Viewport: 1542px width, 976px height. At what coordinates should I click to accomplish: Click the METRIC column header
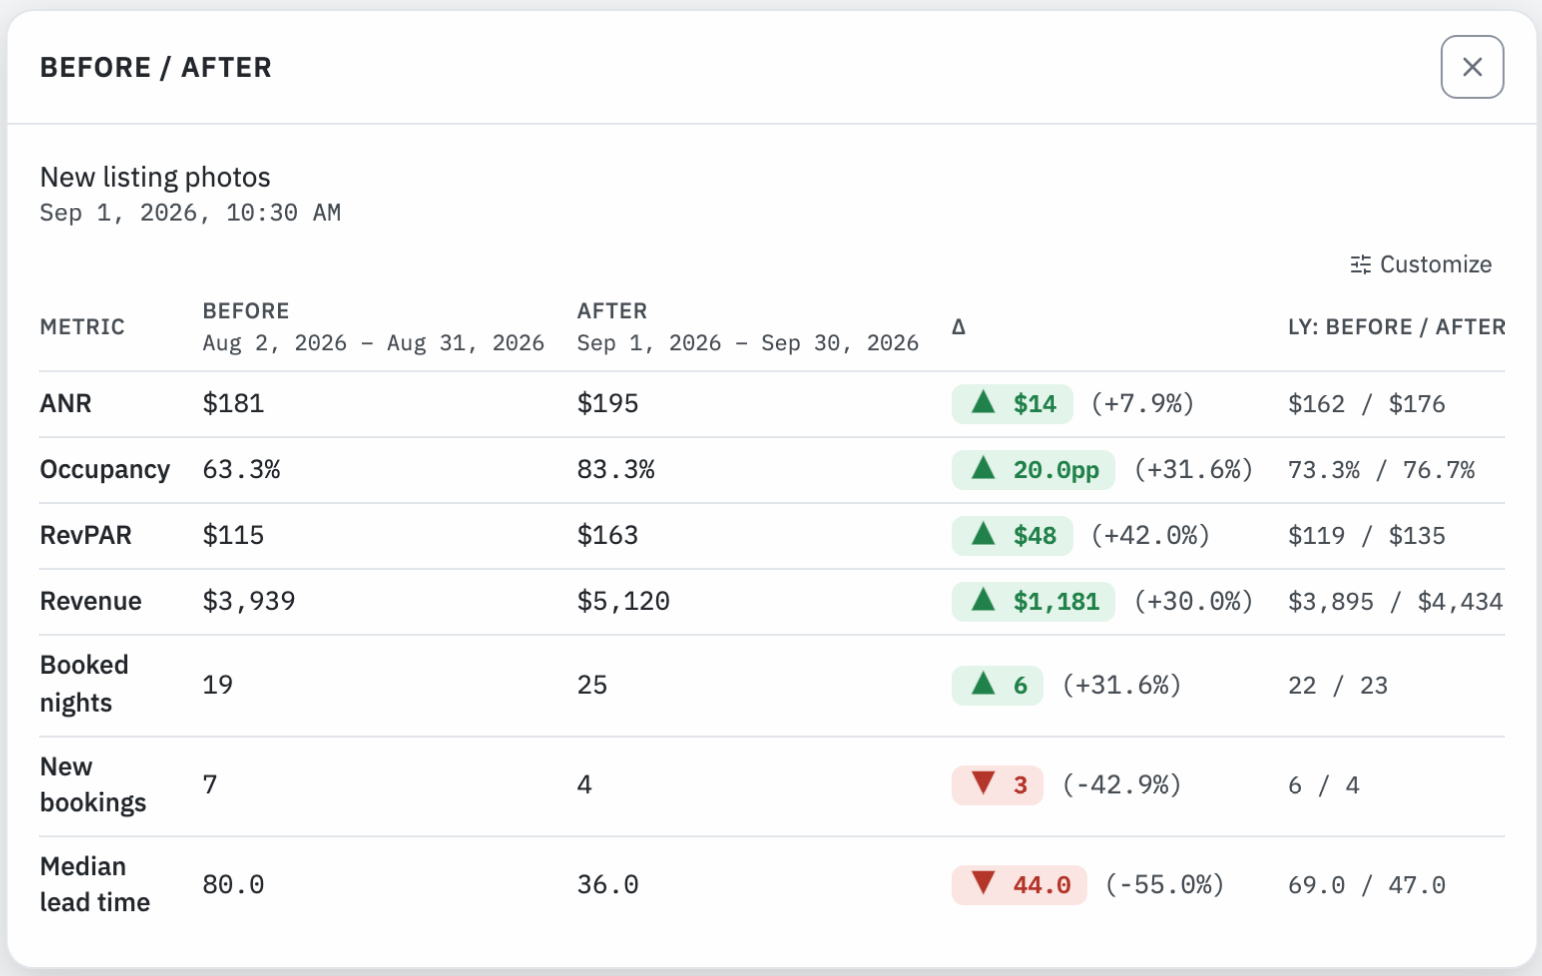pos(82,327)
